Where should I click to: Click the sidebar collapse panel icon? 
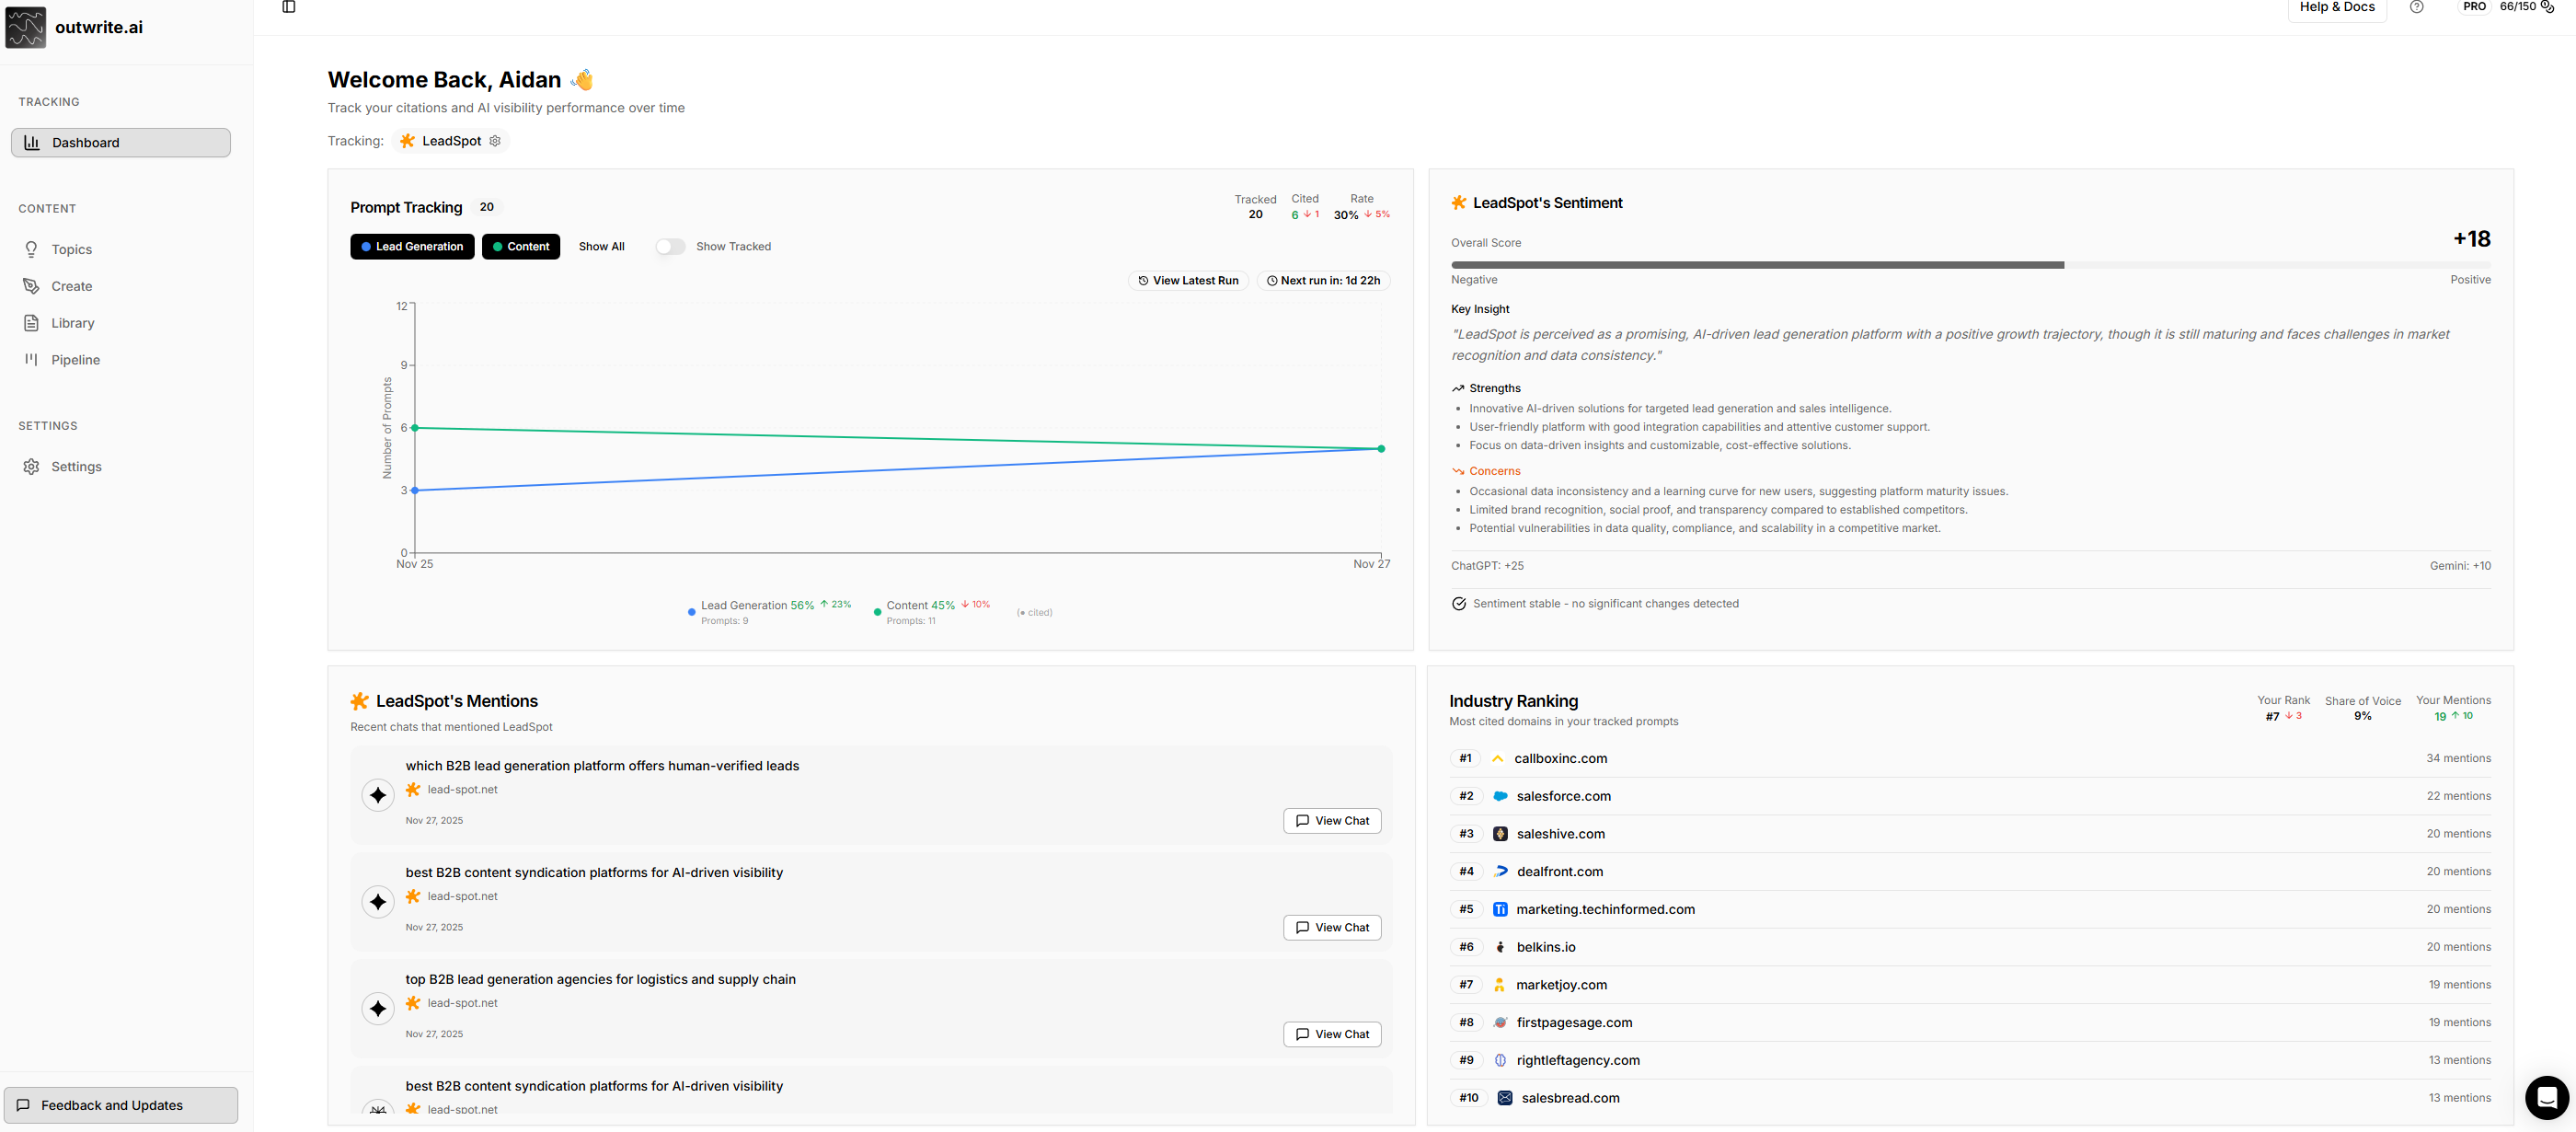pyautogui.click(x=289, y=7)
